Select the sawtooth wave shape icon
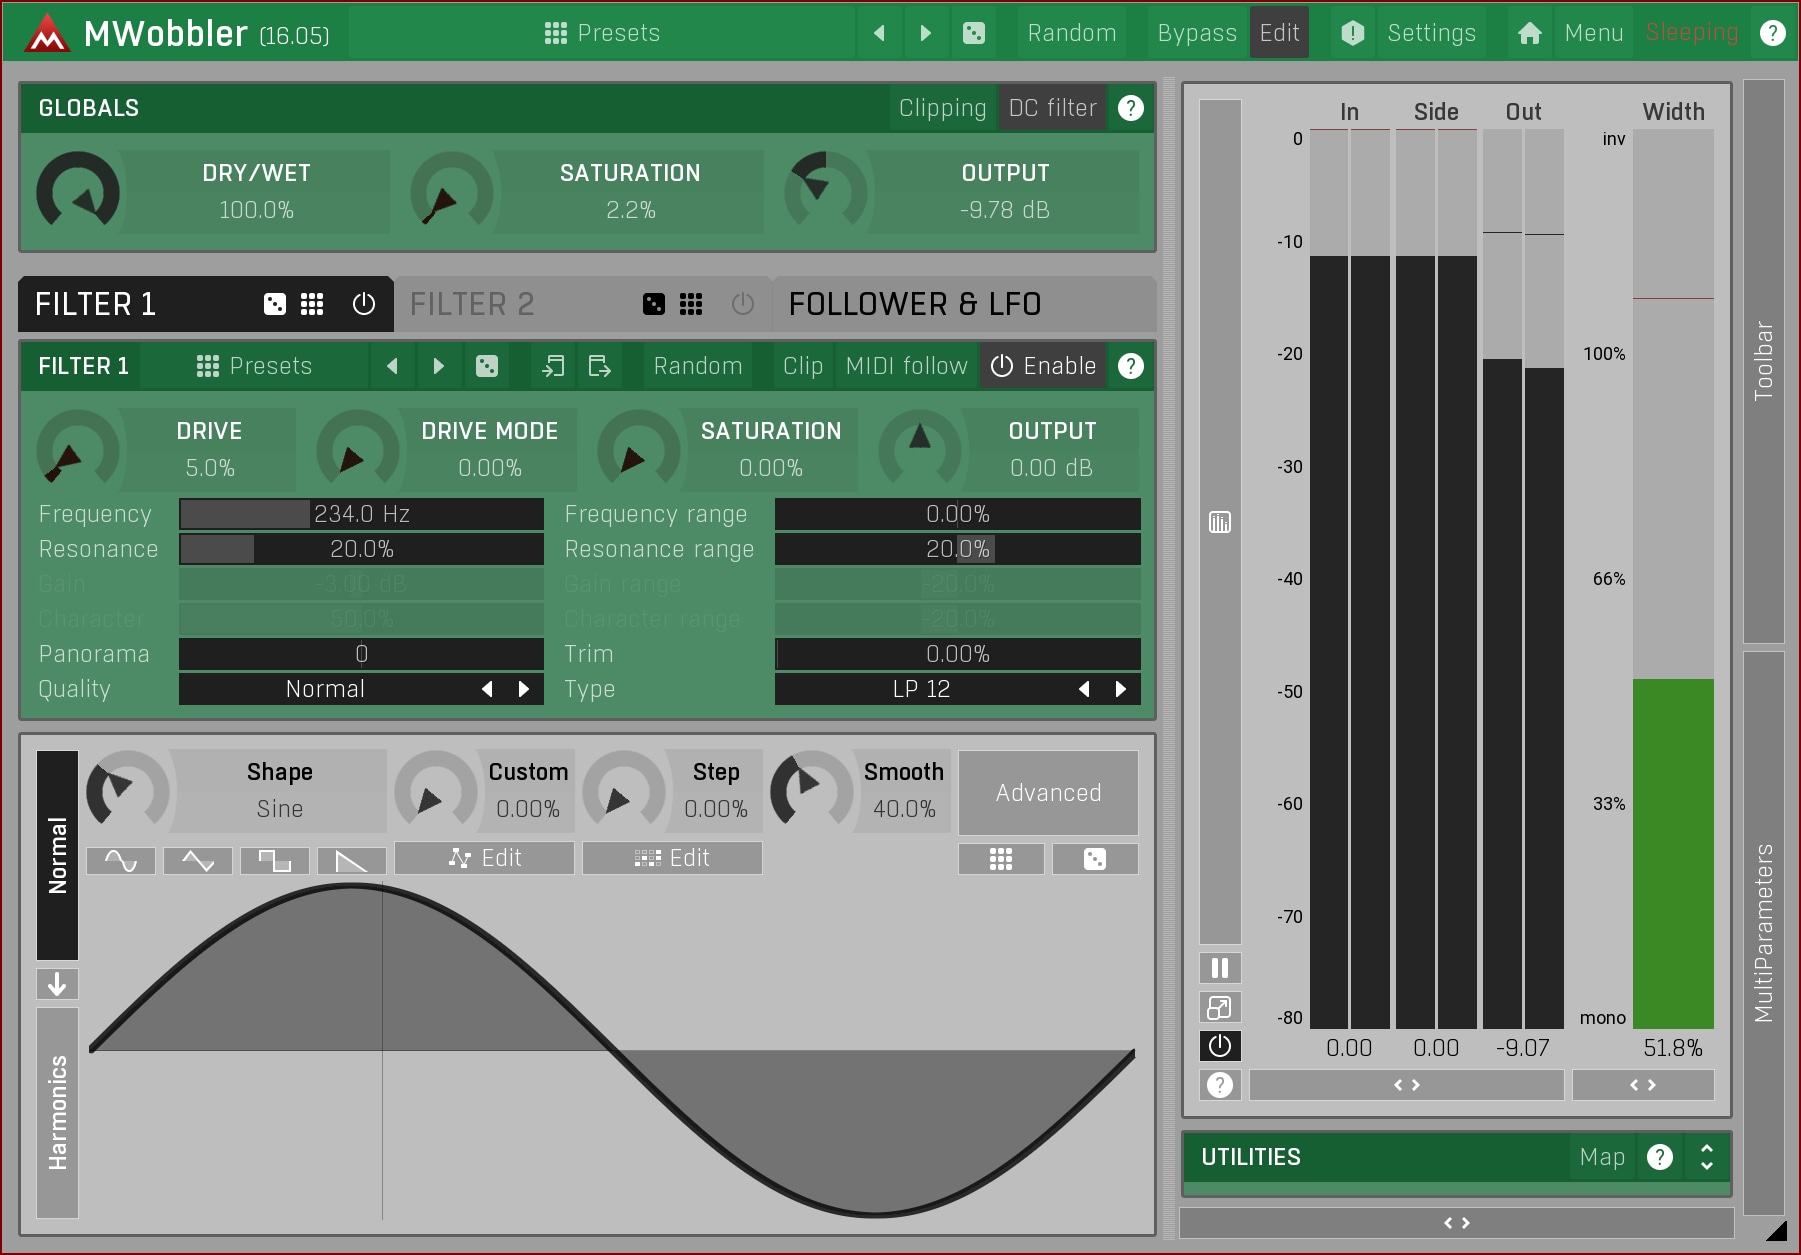1801x1255 pixels. 352,860
